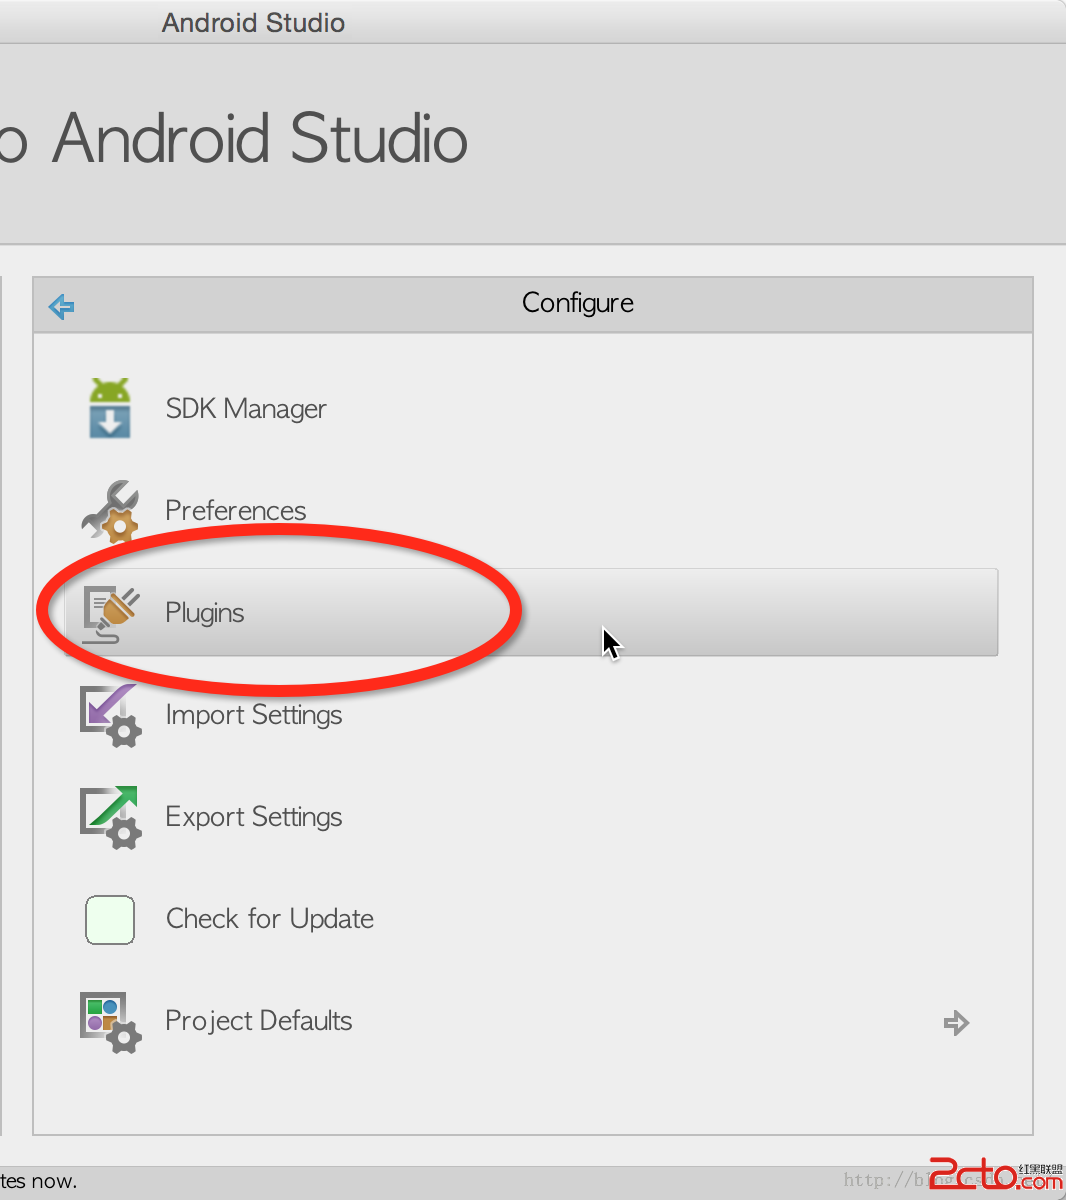Open SDK Manager from the text label

click(246, 409)
